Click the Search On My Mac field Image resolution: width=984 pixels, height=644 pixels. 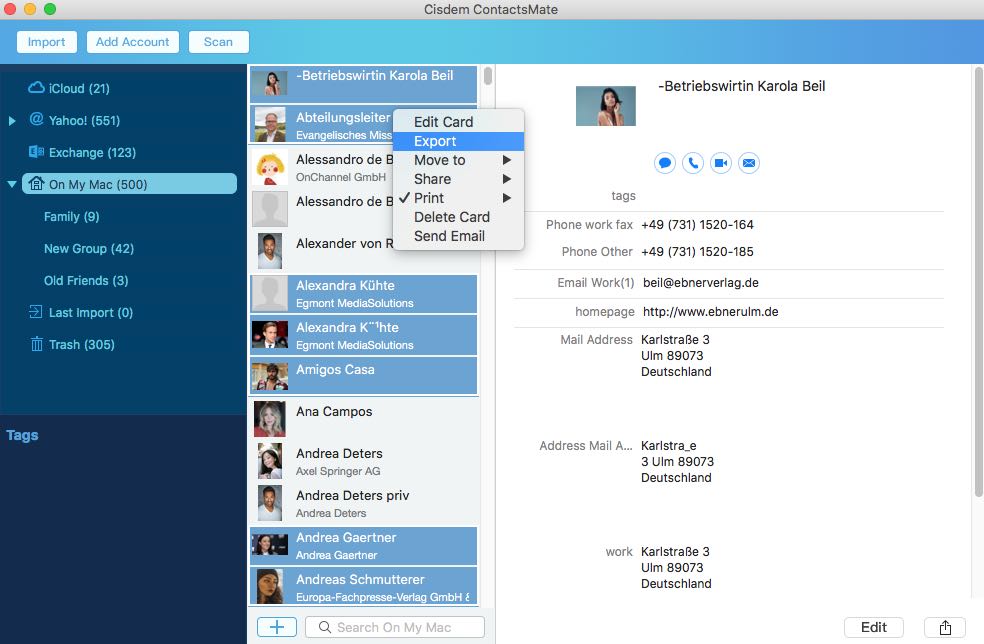pos(395,627)
